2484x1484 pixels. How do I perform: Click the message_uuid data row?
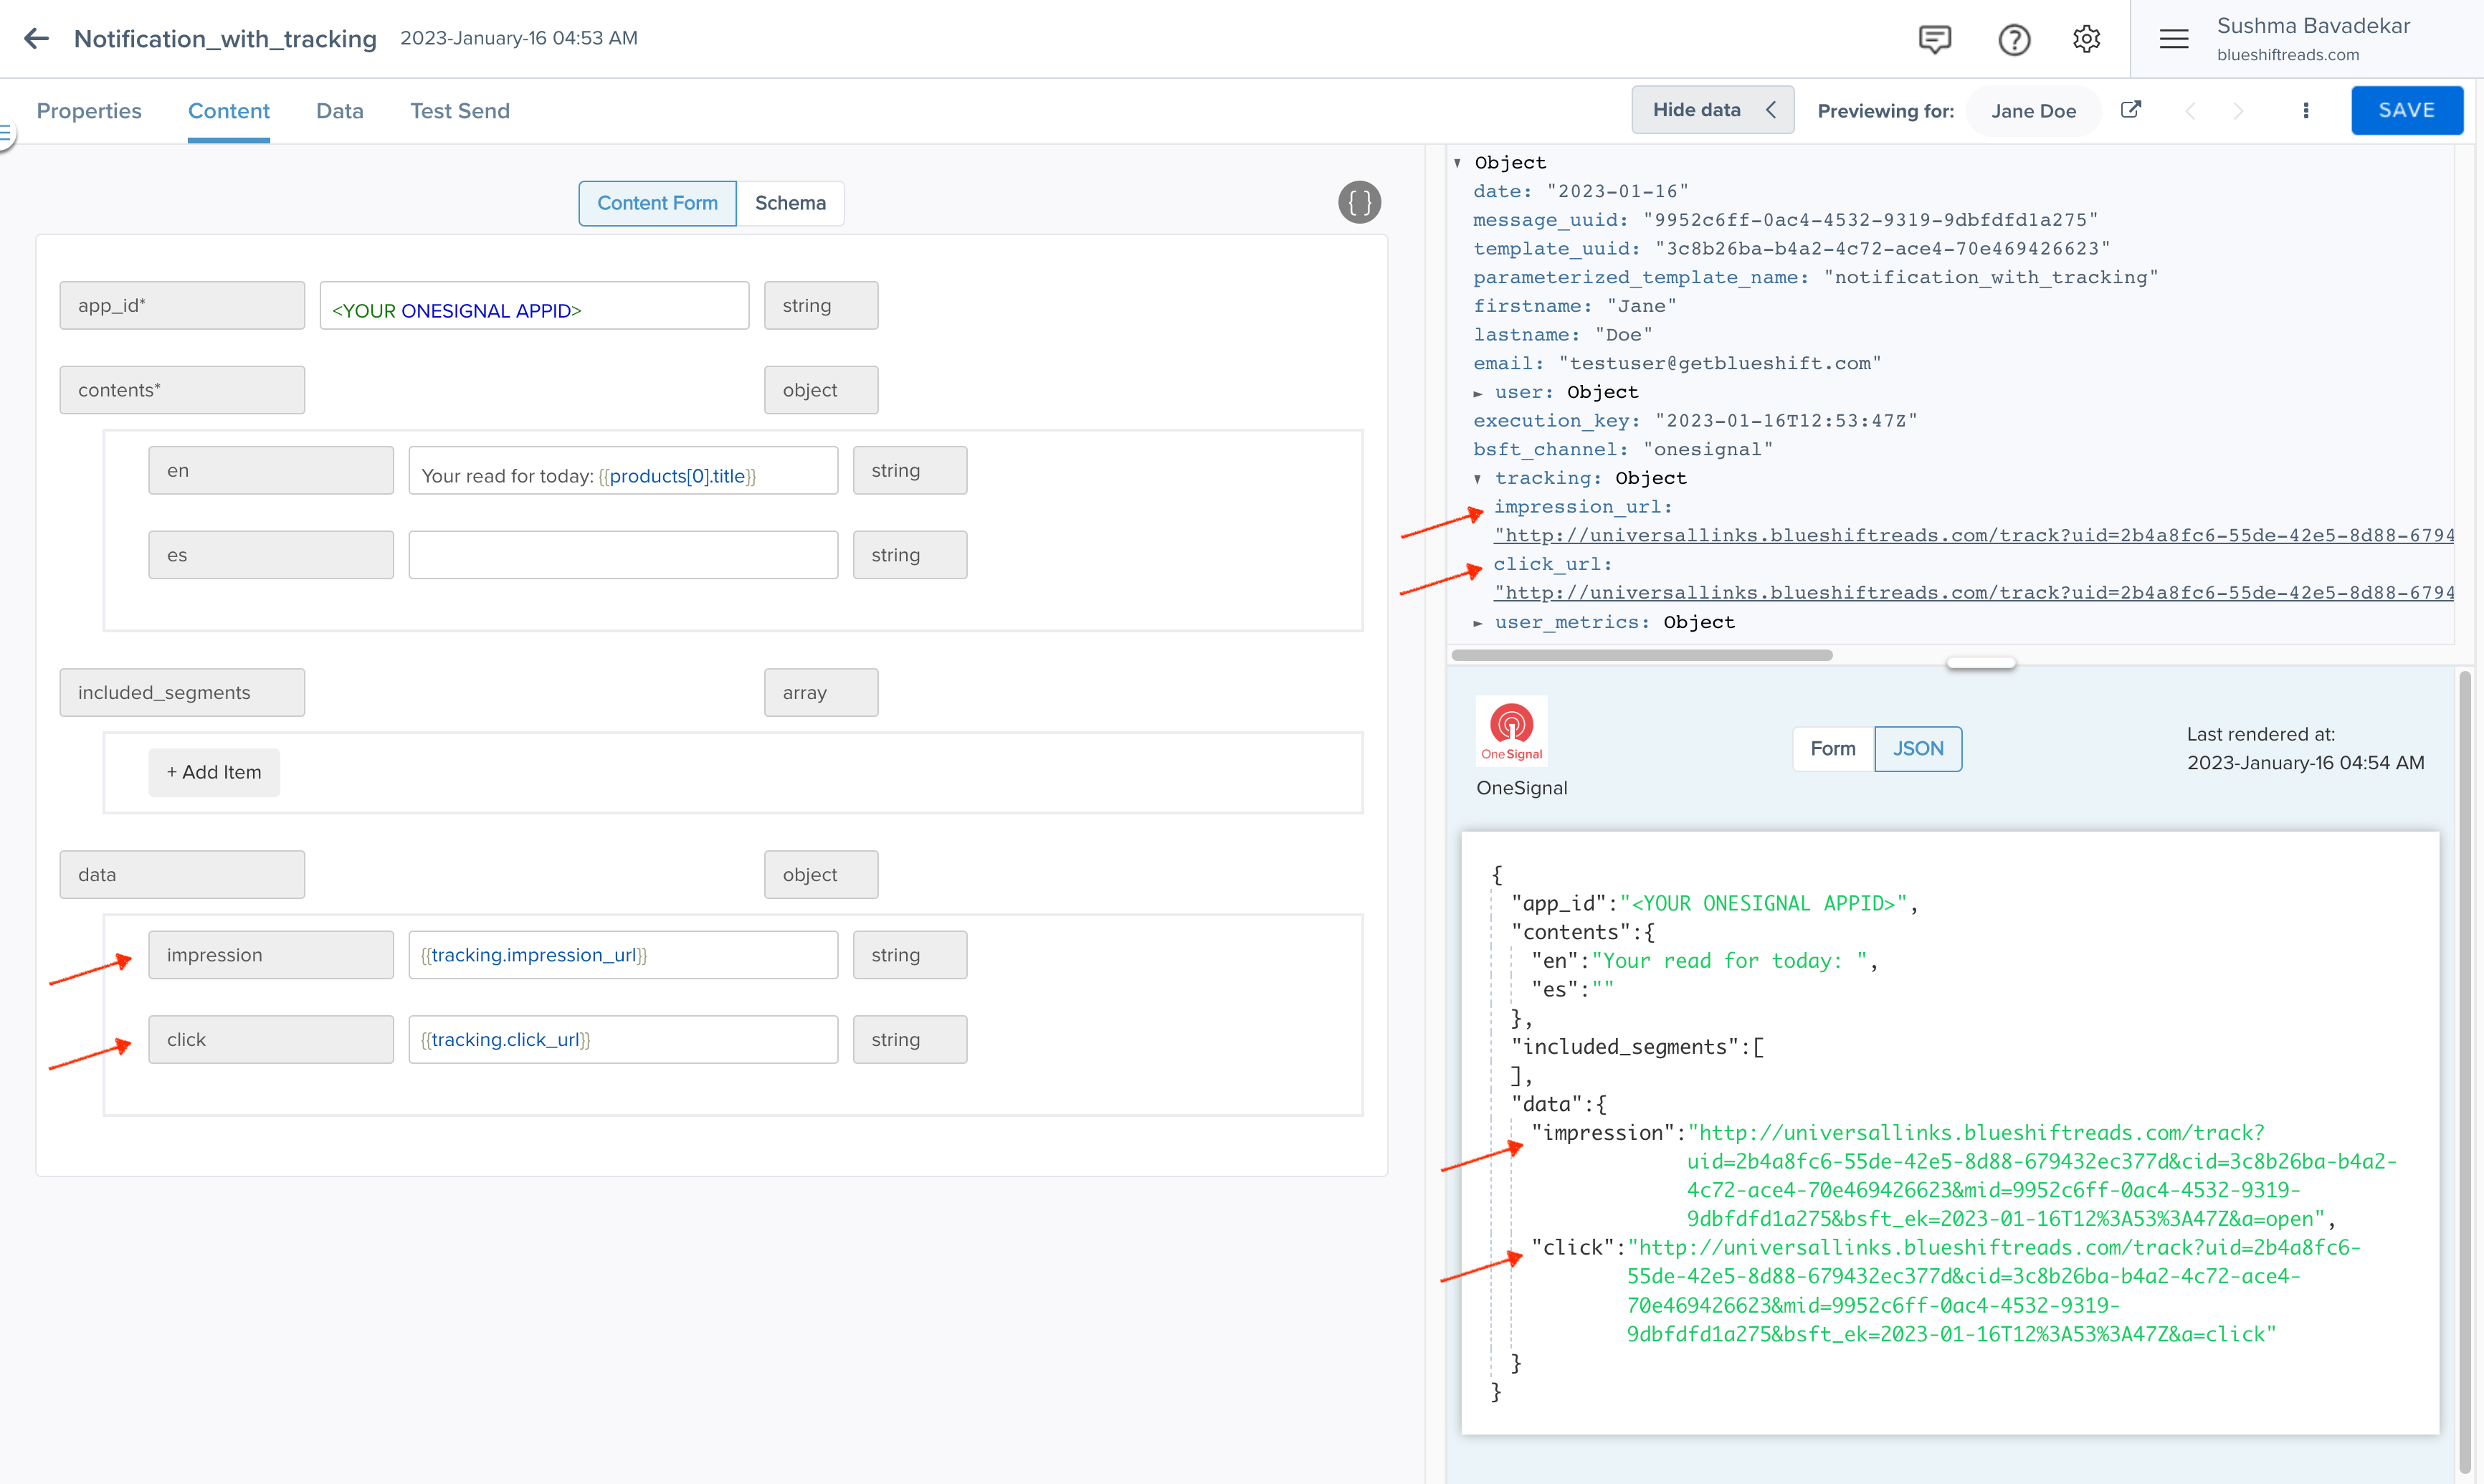[x=1785, y=220]
